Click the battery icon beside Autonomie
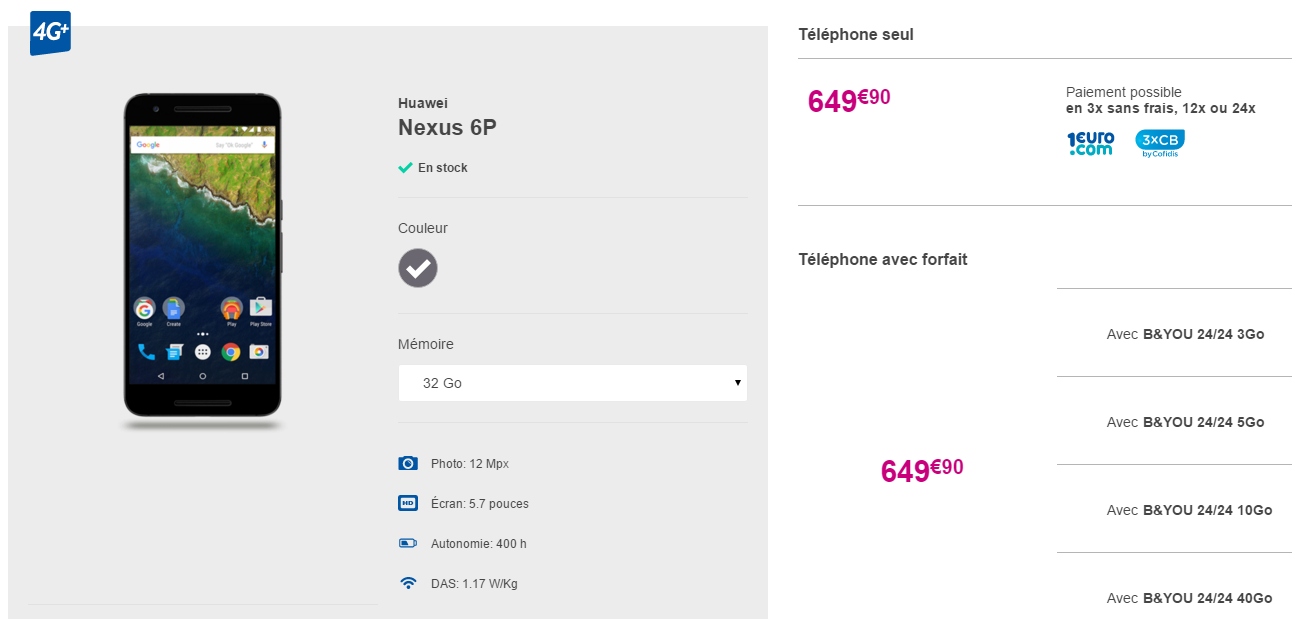Viewport: 1292px width, 619px height. pyautogui.click(x=408, y=543)
